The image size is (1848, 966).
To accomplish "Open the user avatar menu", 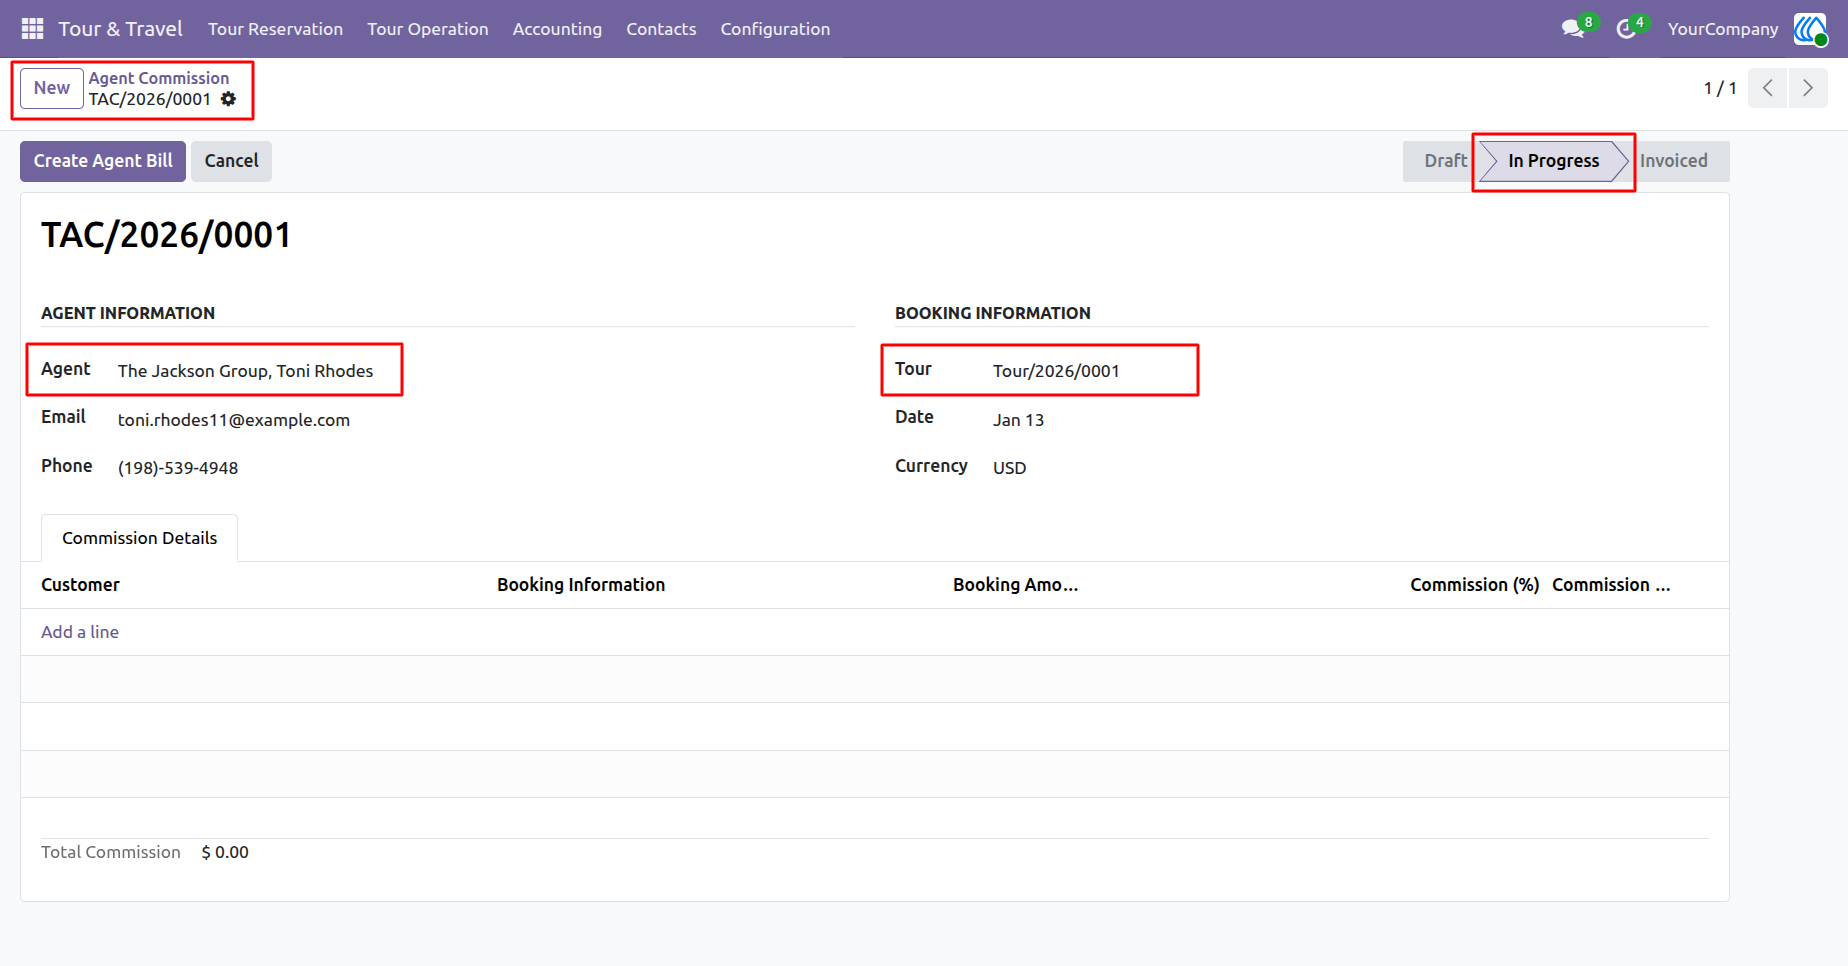I will point(1810,29).
